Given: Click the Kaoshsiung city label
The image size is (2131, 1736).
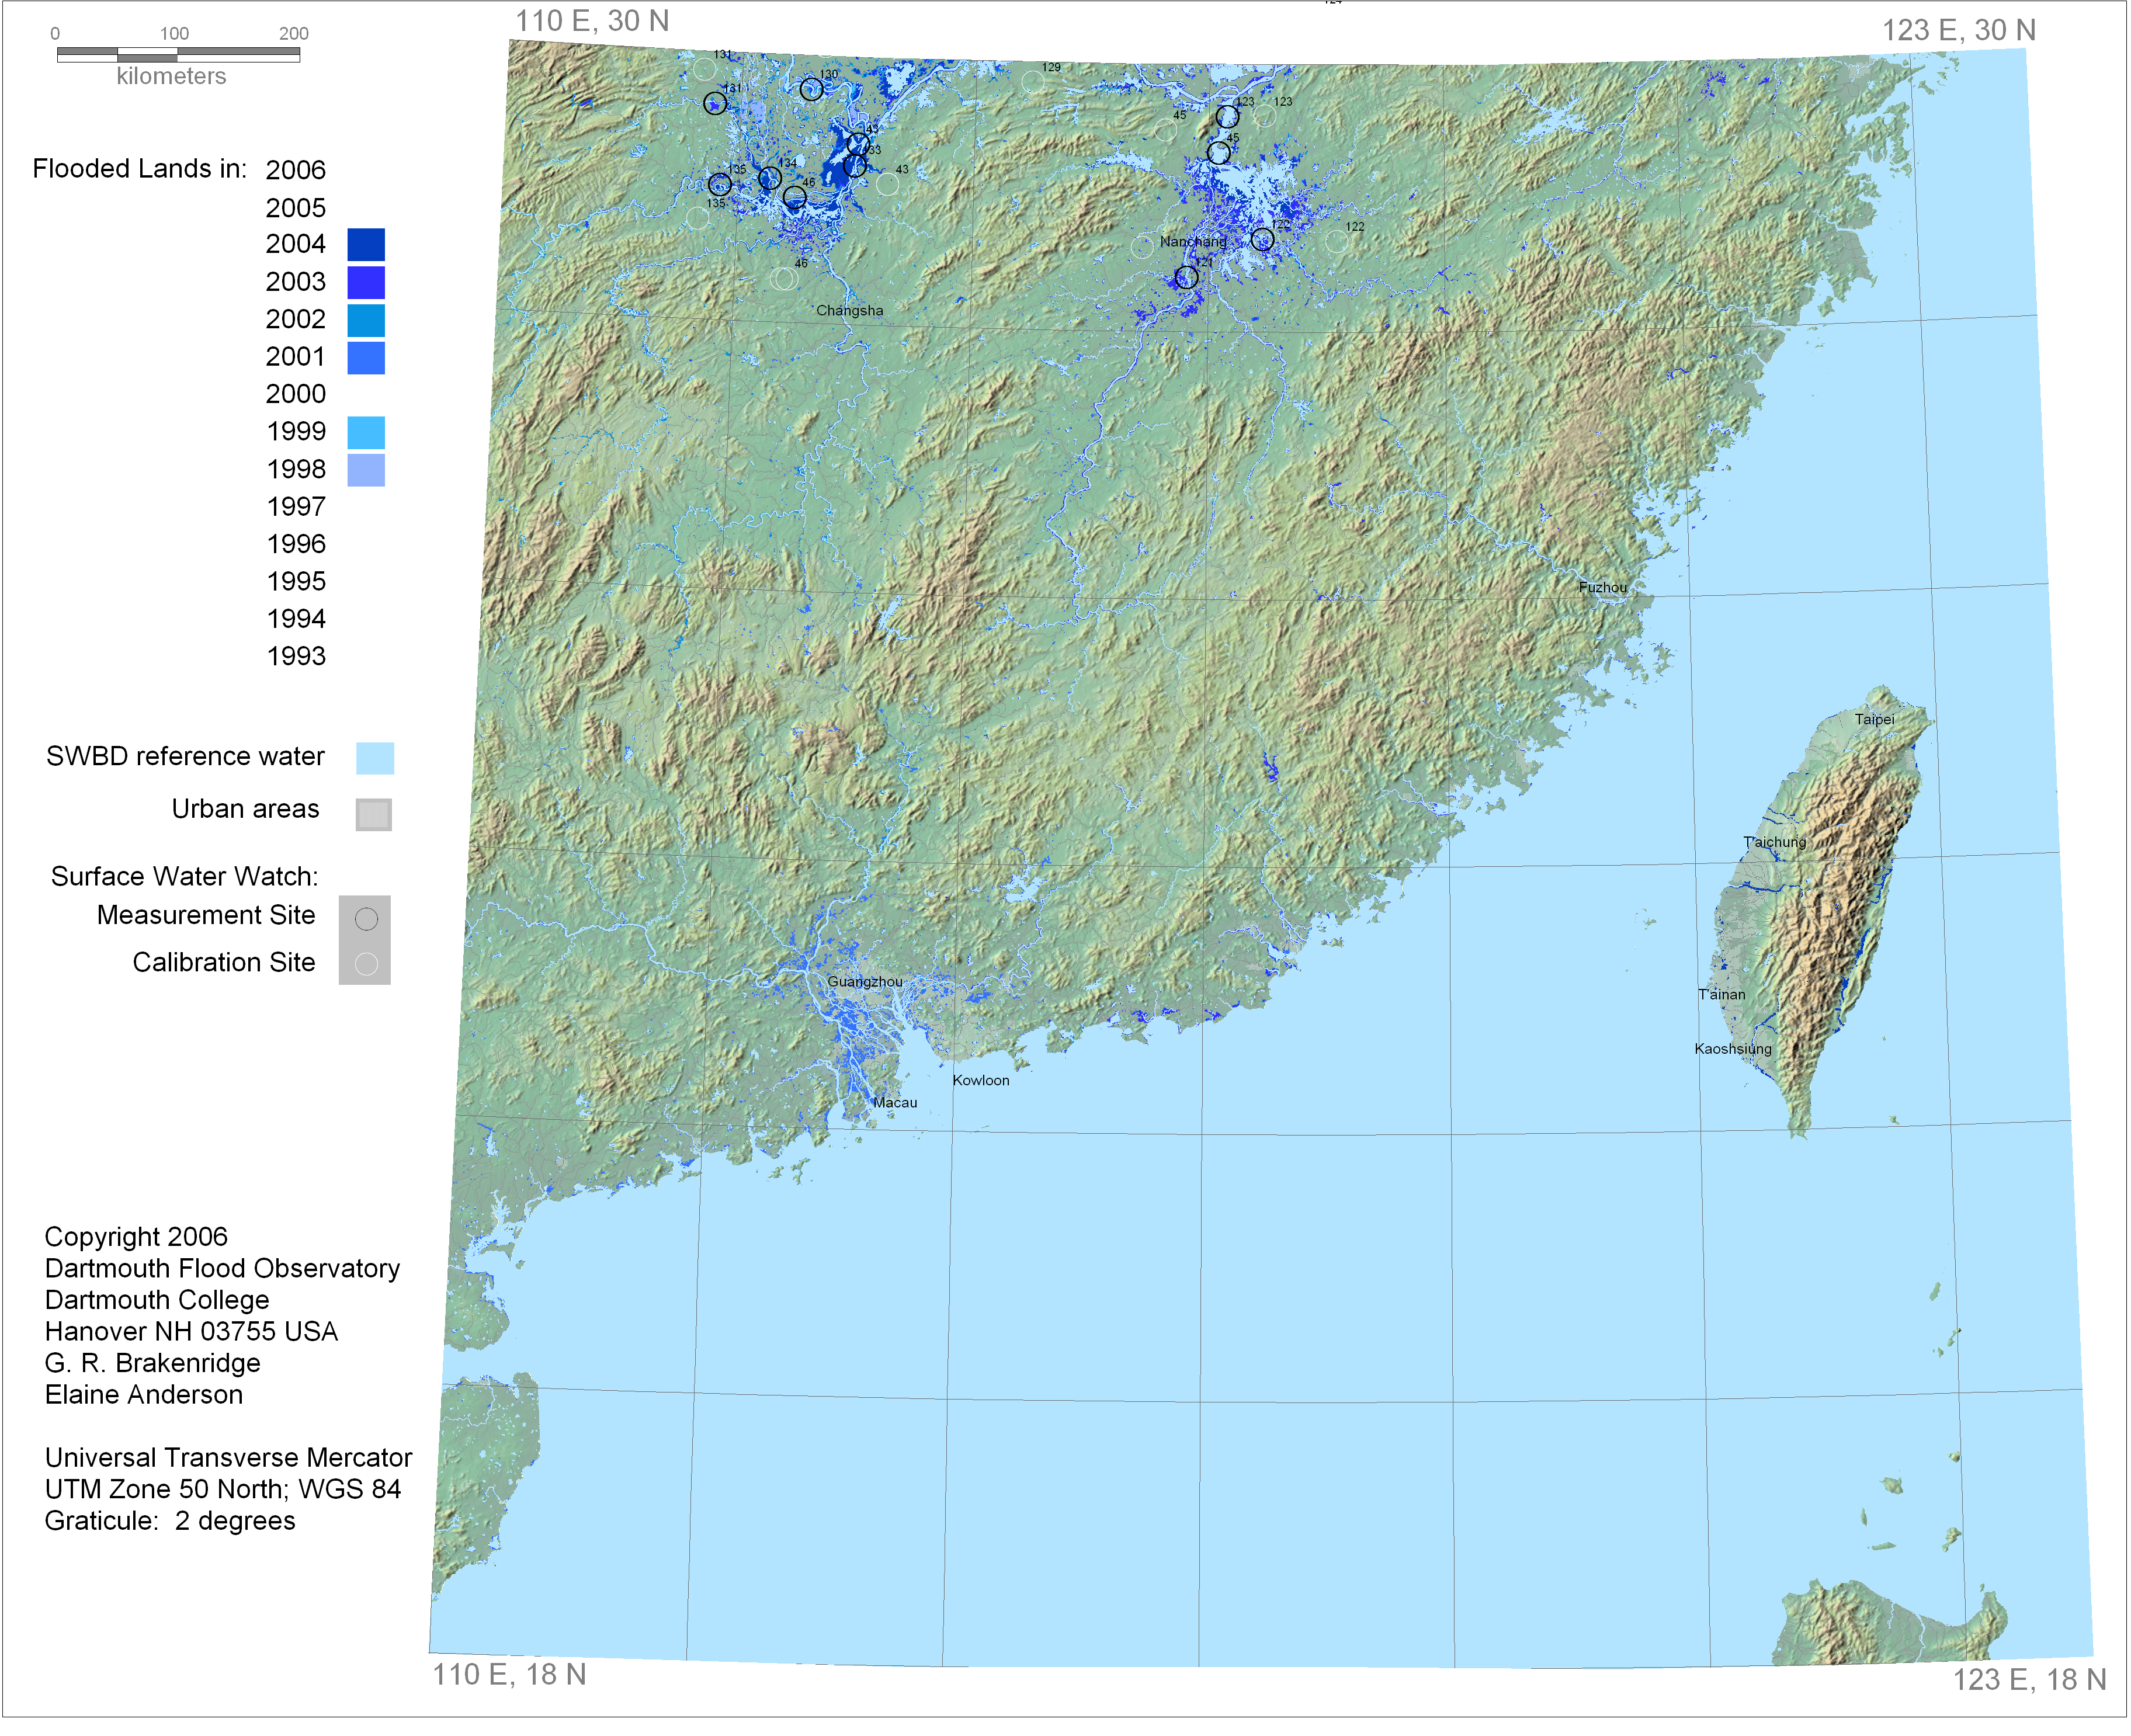Looking at the screenshot, I should coord(1732,1048).
